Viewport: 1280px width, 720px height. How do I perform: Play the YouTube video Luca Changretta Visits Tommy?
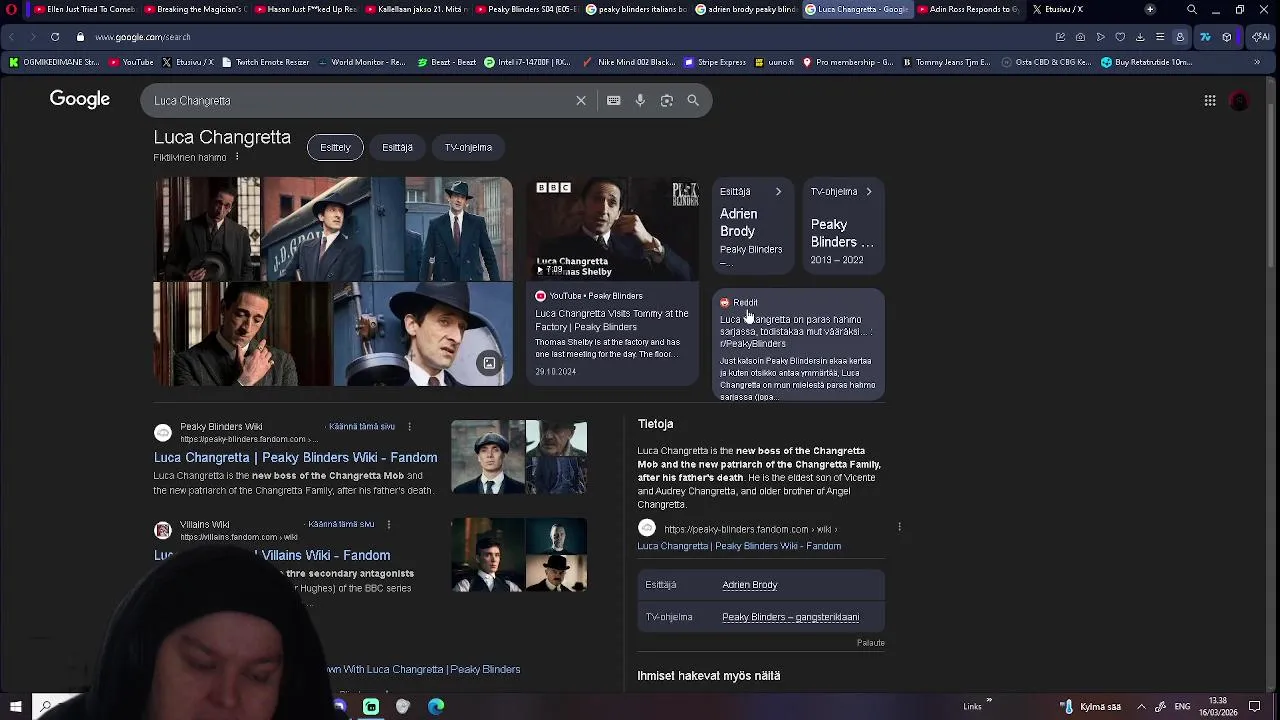click(x=612, y=281)
